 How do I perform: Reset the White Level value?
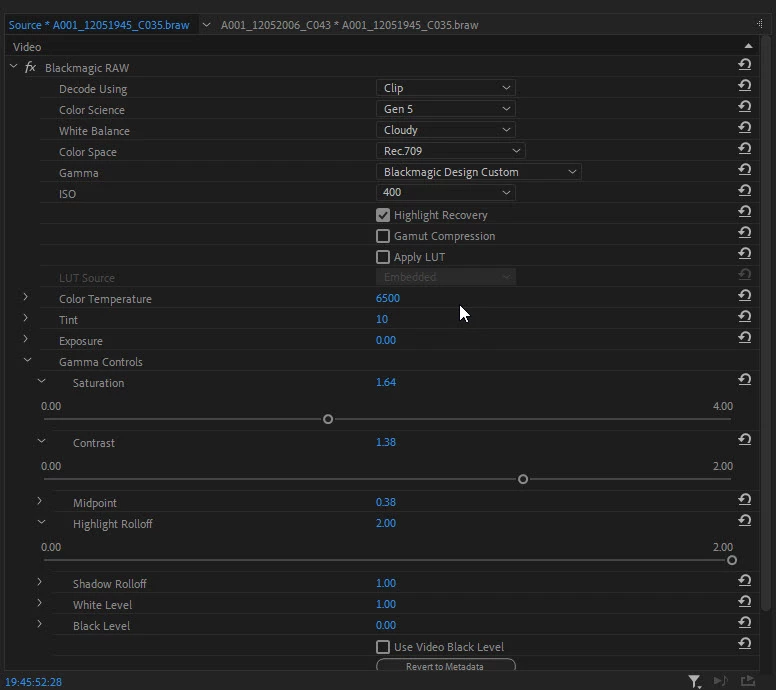pos(744,602)
